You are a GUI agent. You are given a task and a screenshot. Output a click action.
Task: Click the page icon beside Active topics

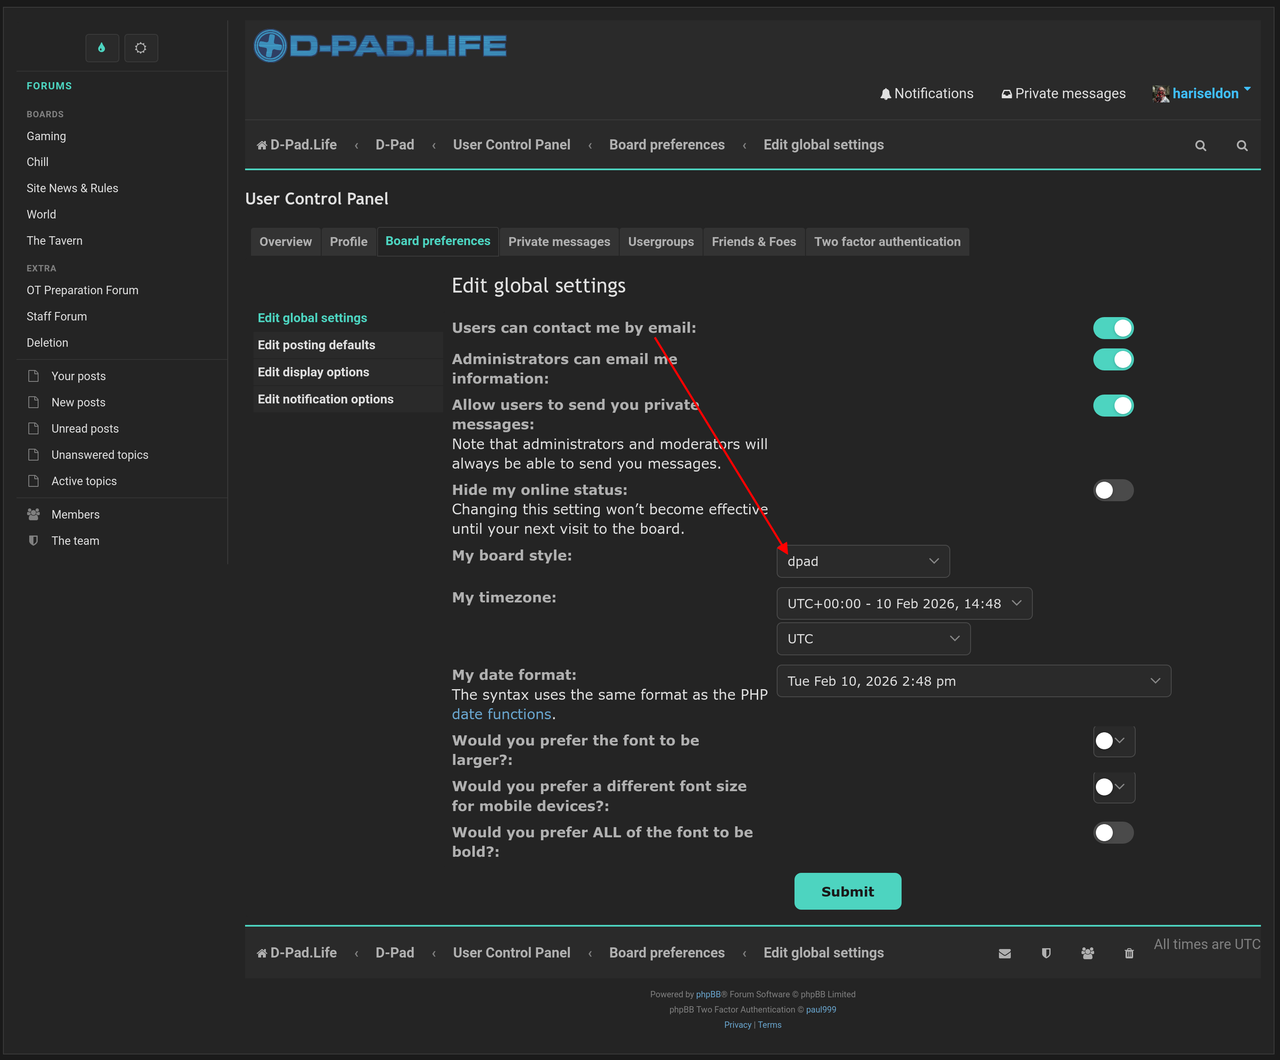(33, 481)
